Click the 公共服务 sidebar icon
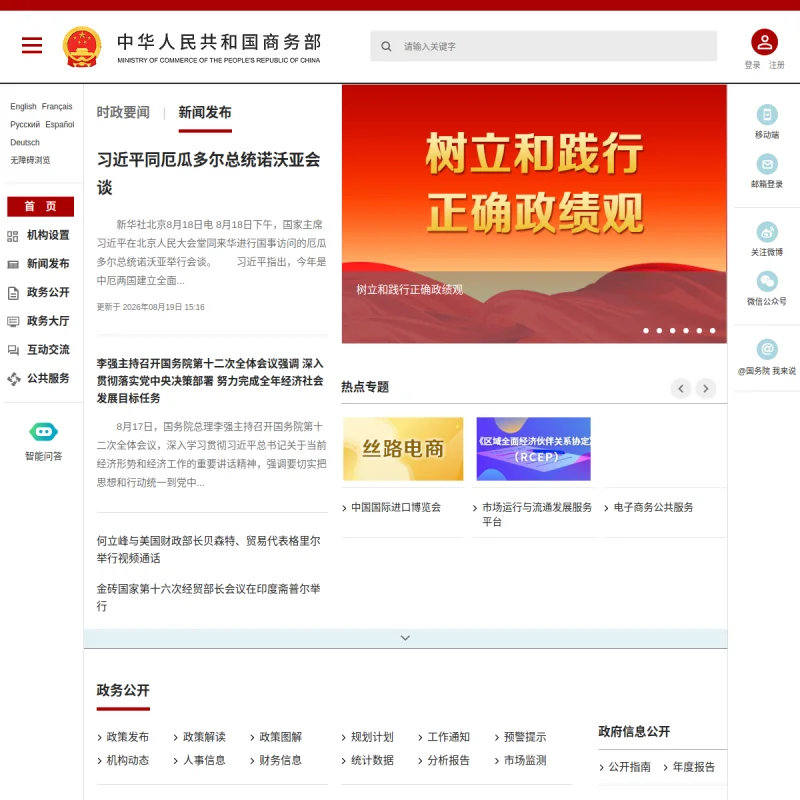The width and height of the screenshot is (800, 800). pyautogui.click(x=13, y=379)
